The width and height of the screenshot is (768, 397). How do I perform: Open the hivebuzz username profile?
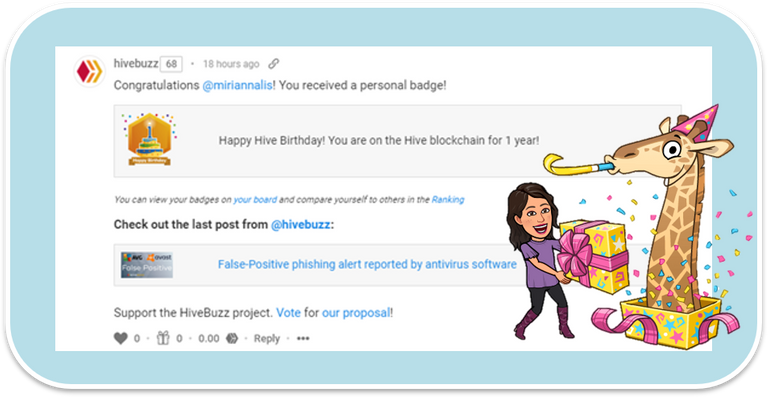click(x=136, y=64)
